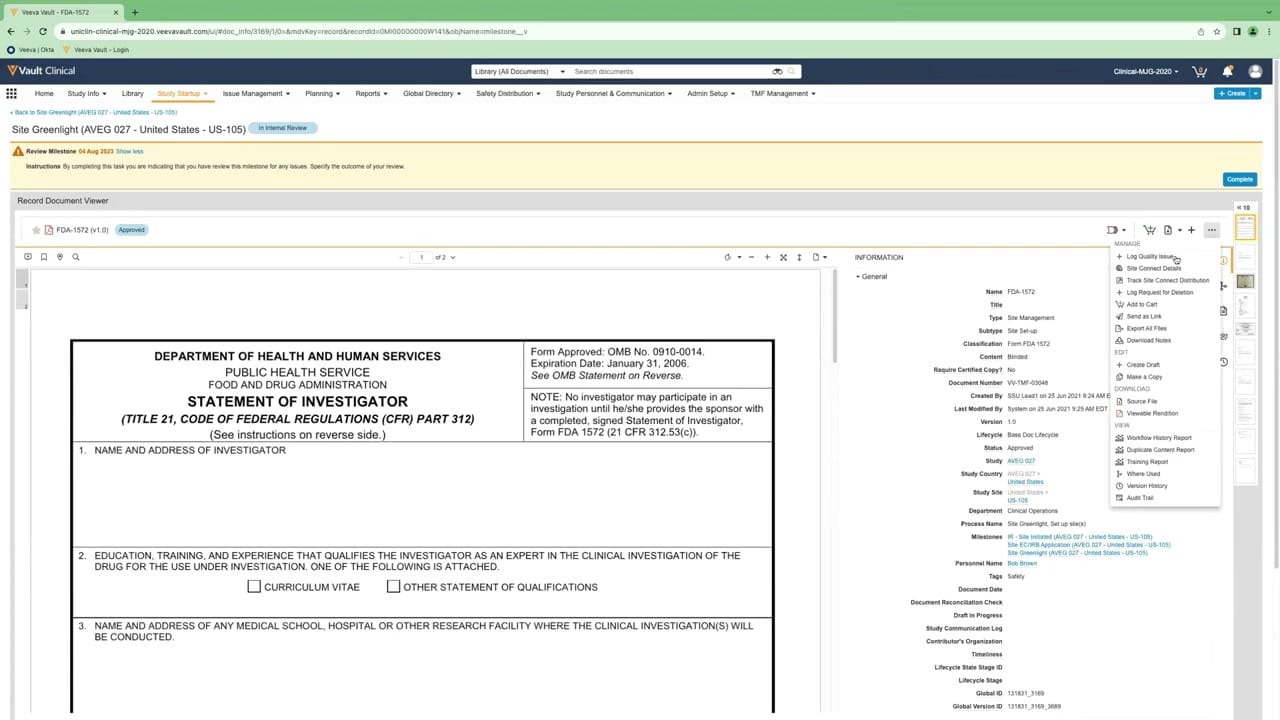Open the Safety Distribution menu
1280x720 pixels.
pyautogui.click(x=509, y=94)
